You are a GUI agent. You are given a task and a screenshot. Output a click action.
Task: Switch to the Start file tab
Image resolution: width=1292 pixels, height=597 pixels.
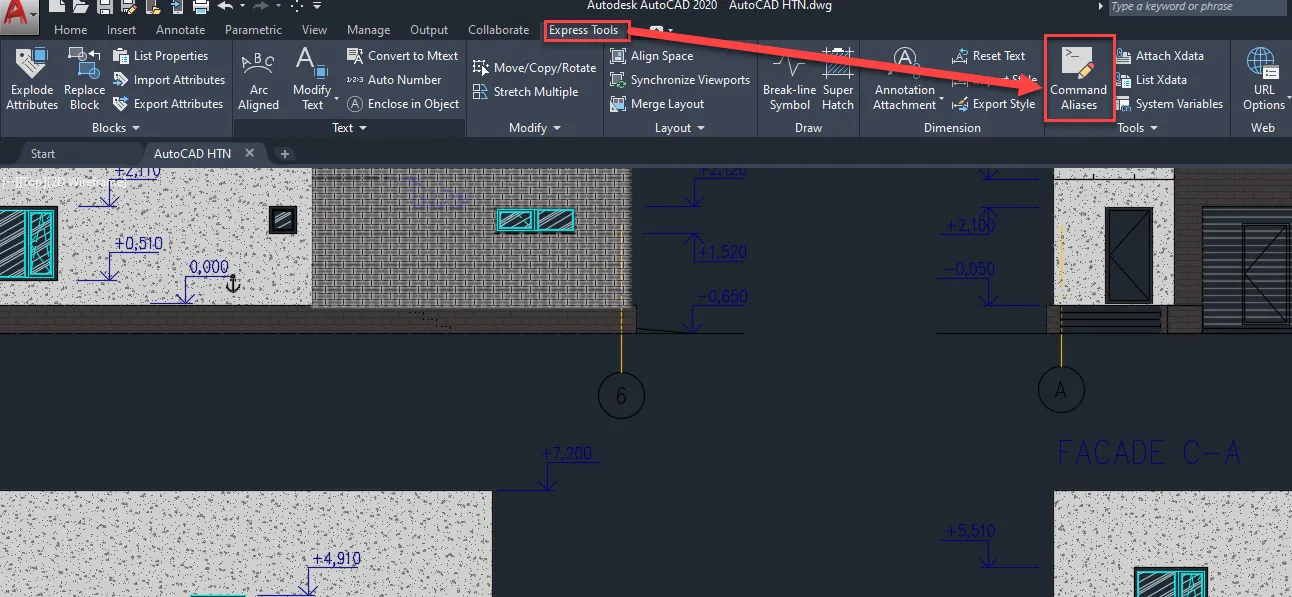click(43, 153)
